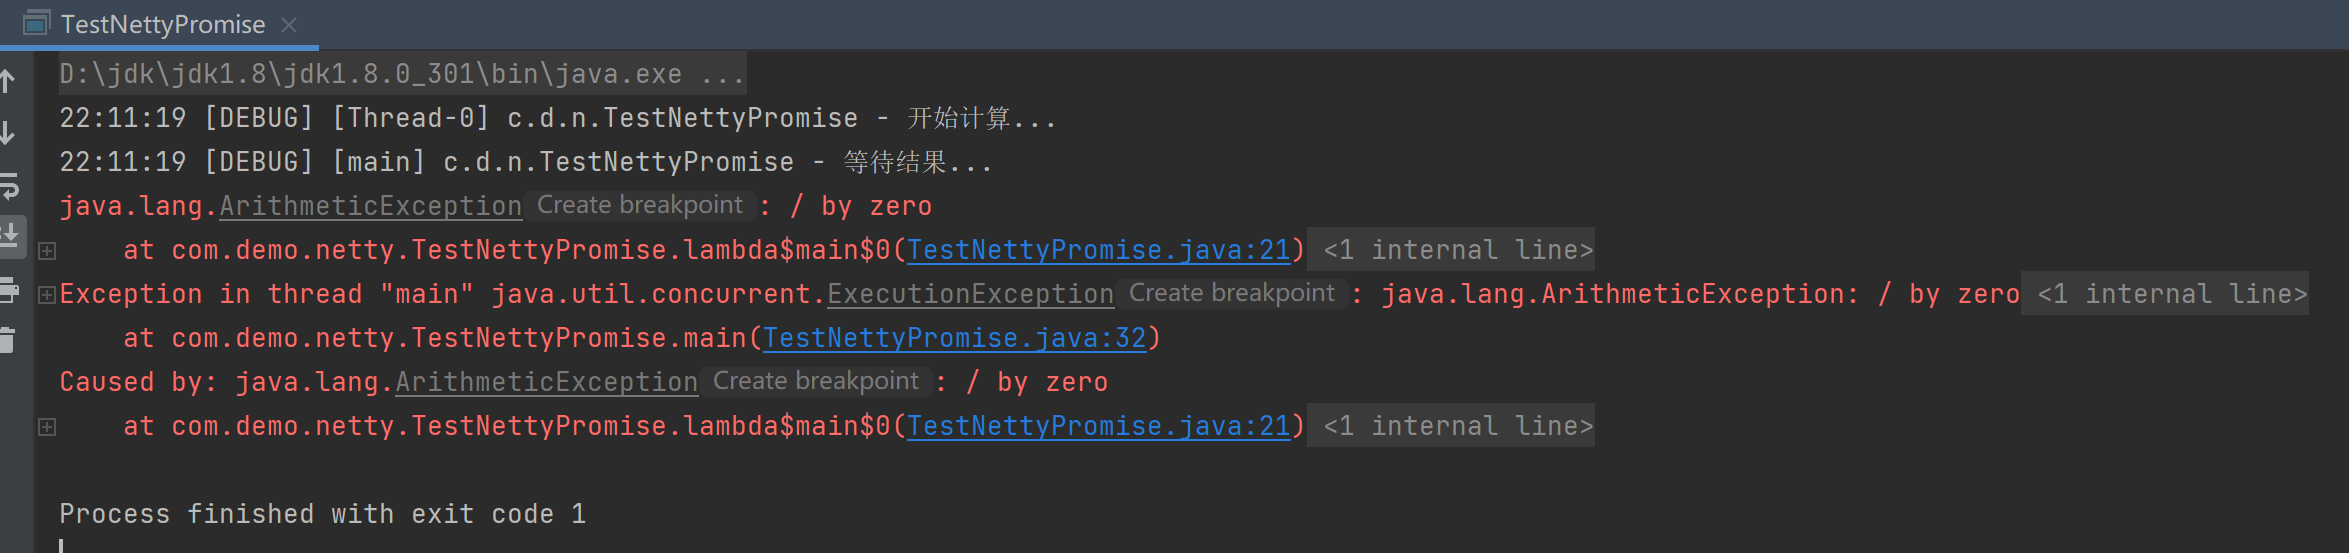Click the down arrow to next stack trace
The height and width of the screenshot is (553, 2349).
click(x=8, y=133)
